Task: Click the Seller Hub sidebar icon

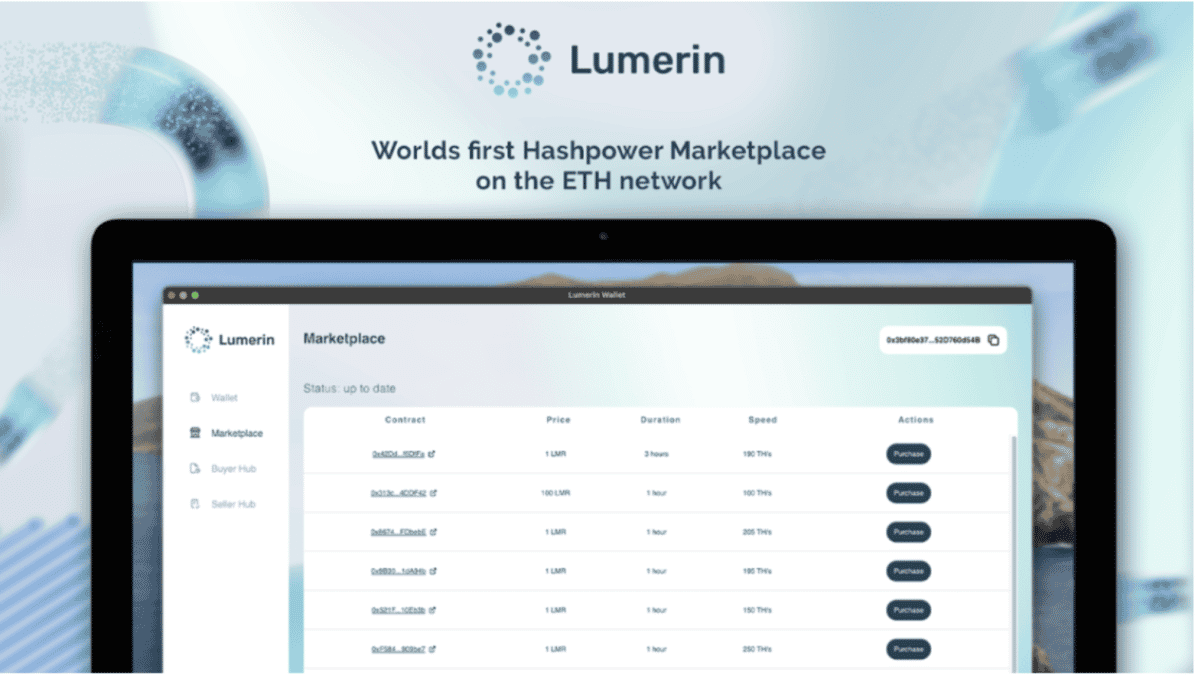Action: (193, 503)
